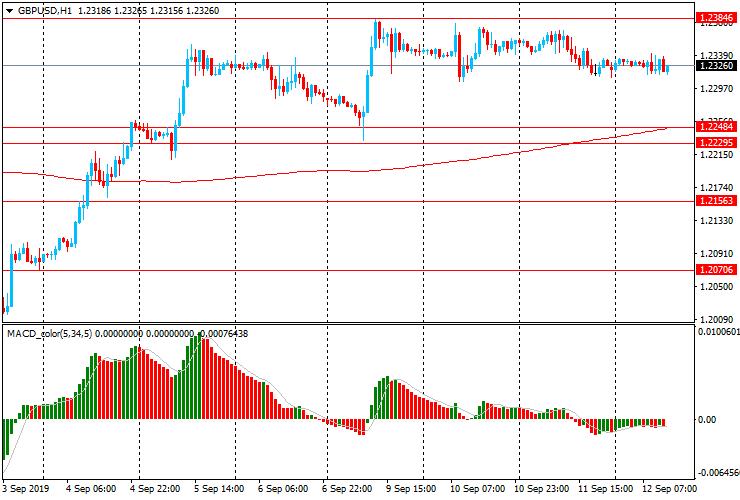Viewport: 740px width, 500px height.
Task: Click the 6 Sep 22:00 time label
Action: pyautogui.click(x=350, y=489)
